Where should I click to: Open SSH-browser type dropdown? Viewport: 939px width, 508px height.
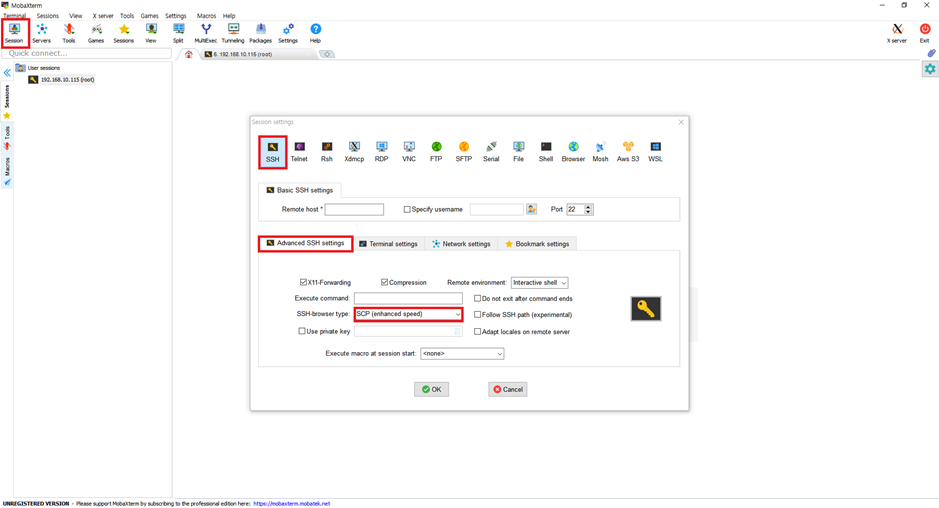408,314
